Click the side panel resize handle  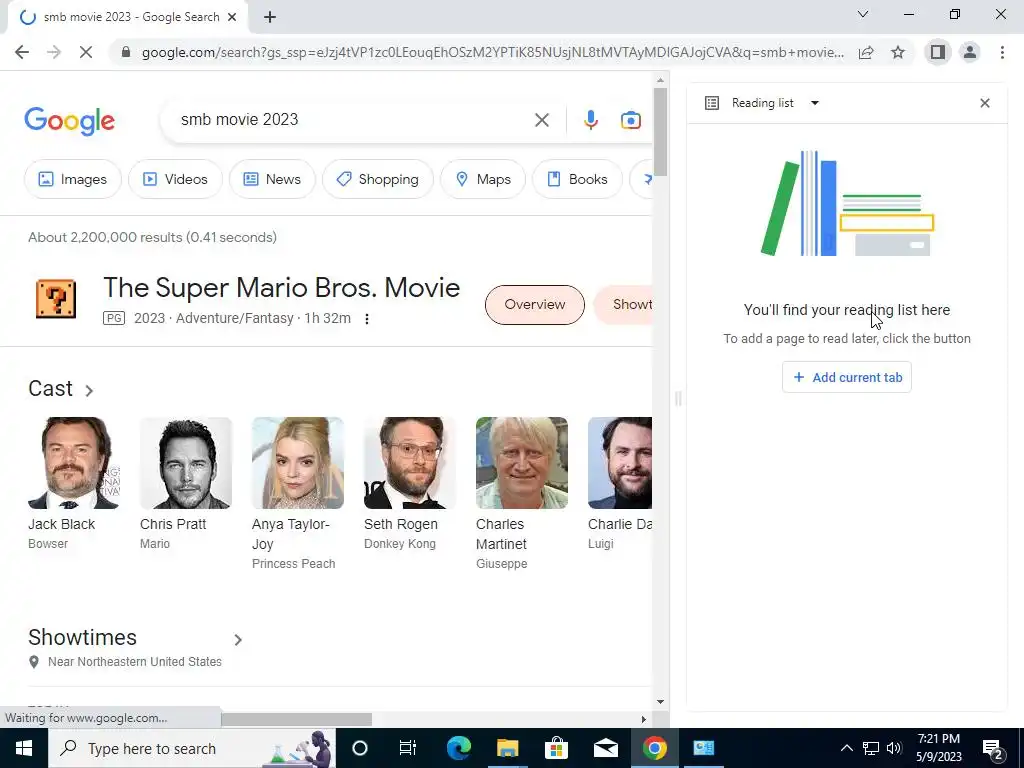(x=678, y=398)
